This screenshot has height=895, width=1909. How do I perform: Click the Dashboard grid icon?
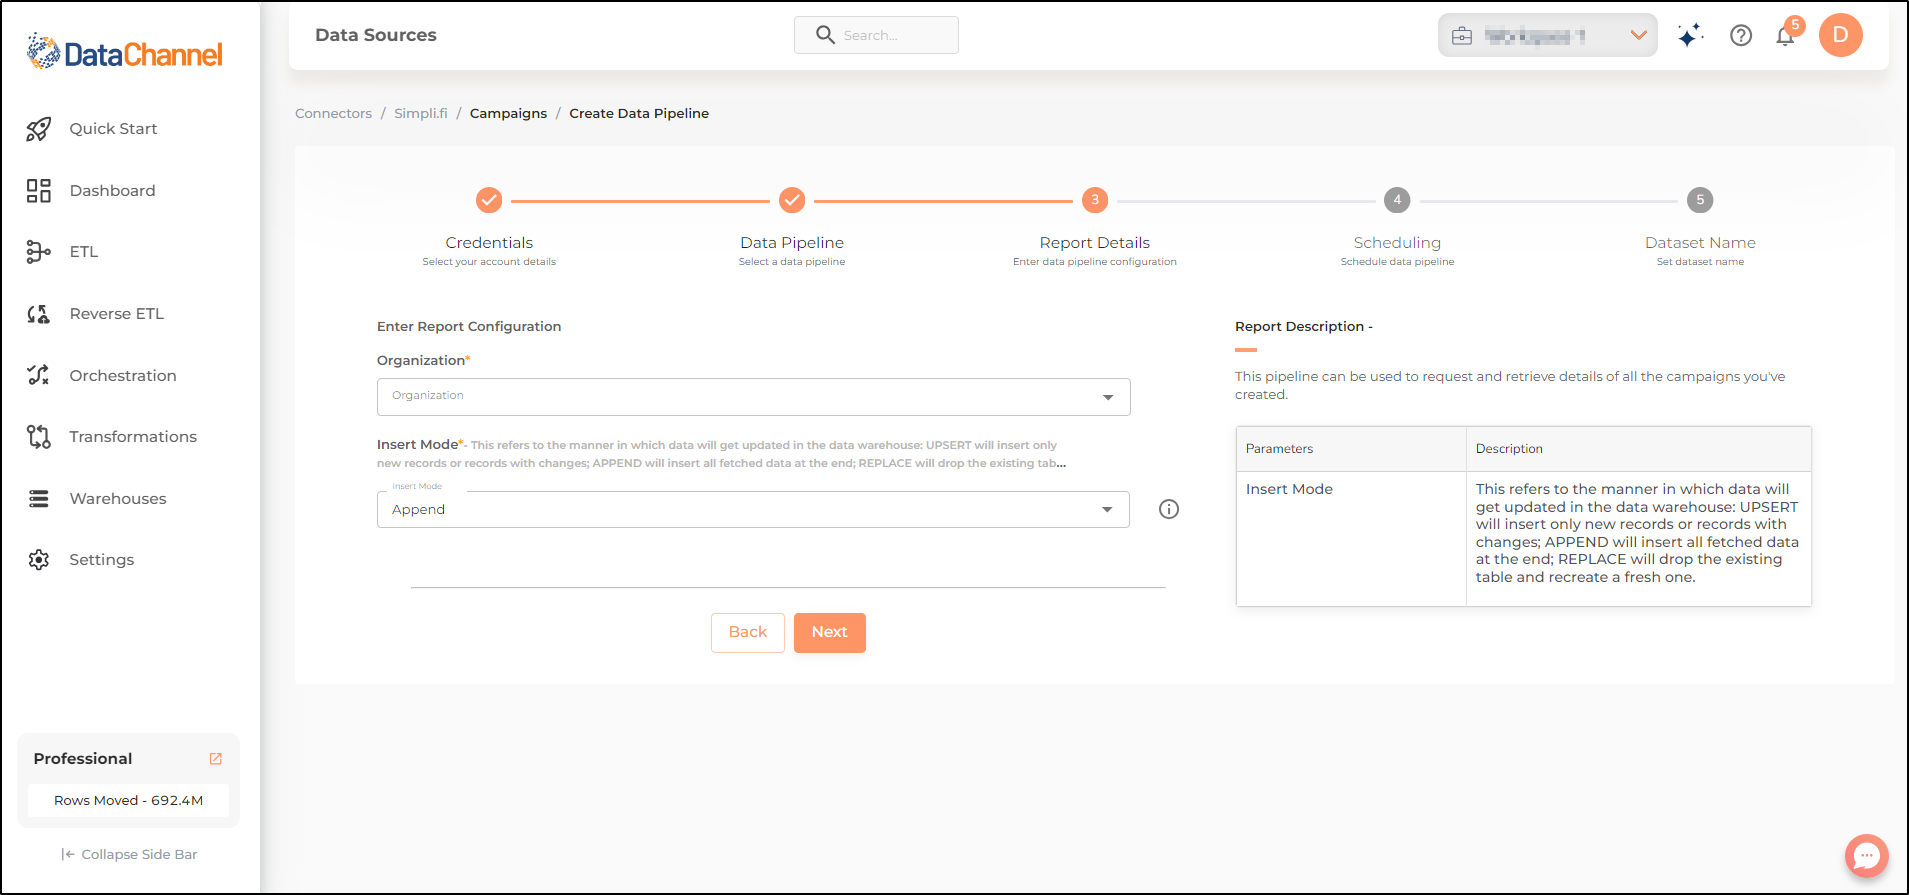[38, 191]
